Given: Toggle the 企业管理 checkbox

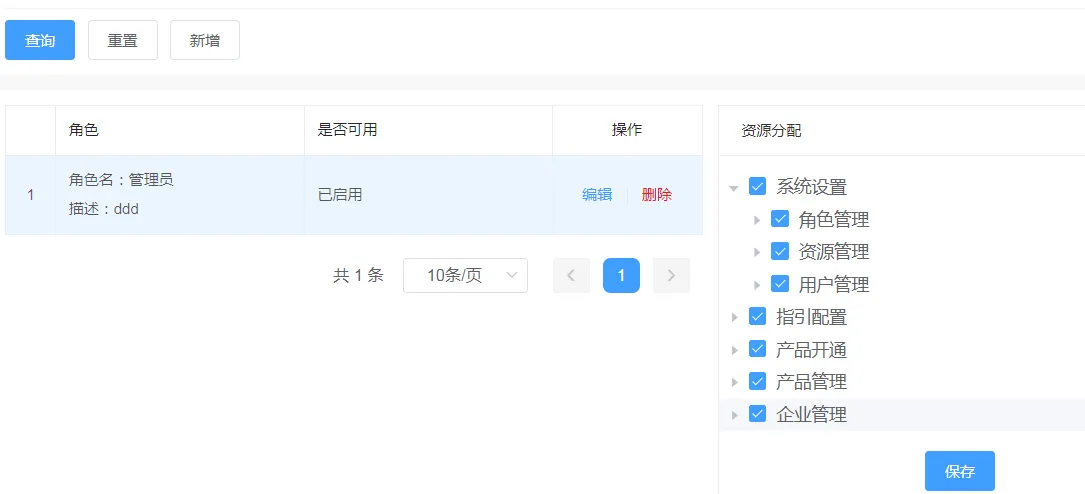Looking at the screenshot, I should tap(757, 414).
